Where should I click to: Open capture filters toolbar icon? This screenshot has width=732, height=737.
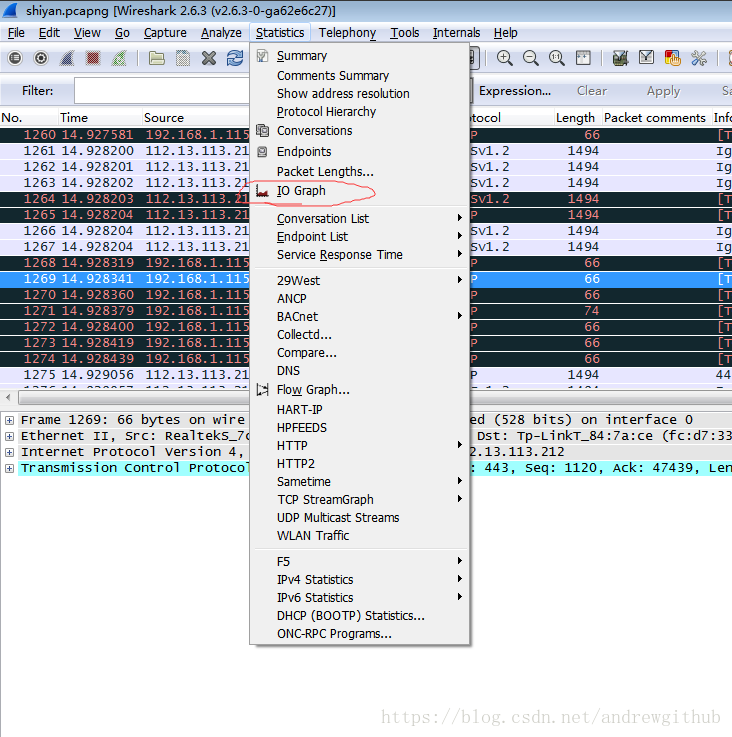(x=621, y=58)
